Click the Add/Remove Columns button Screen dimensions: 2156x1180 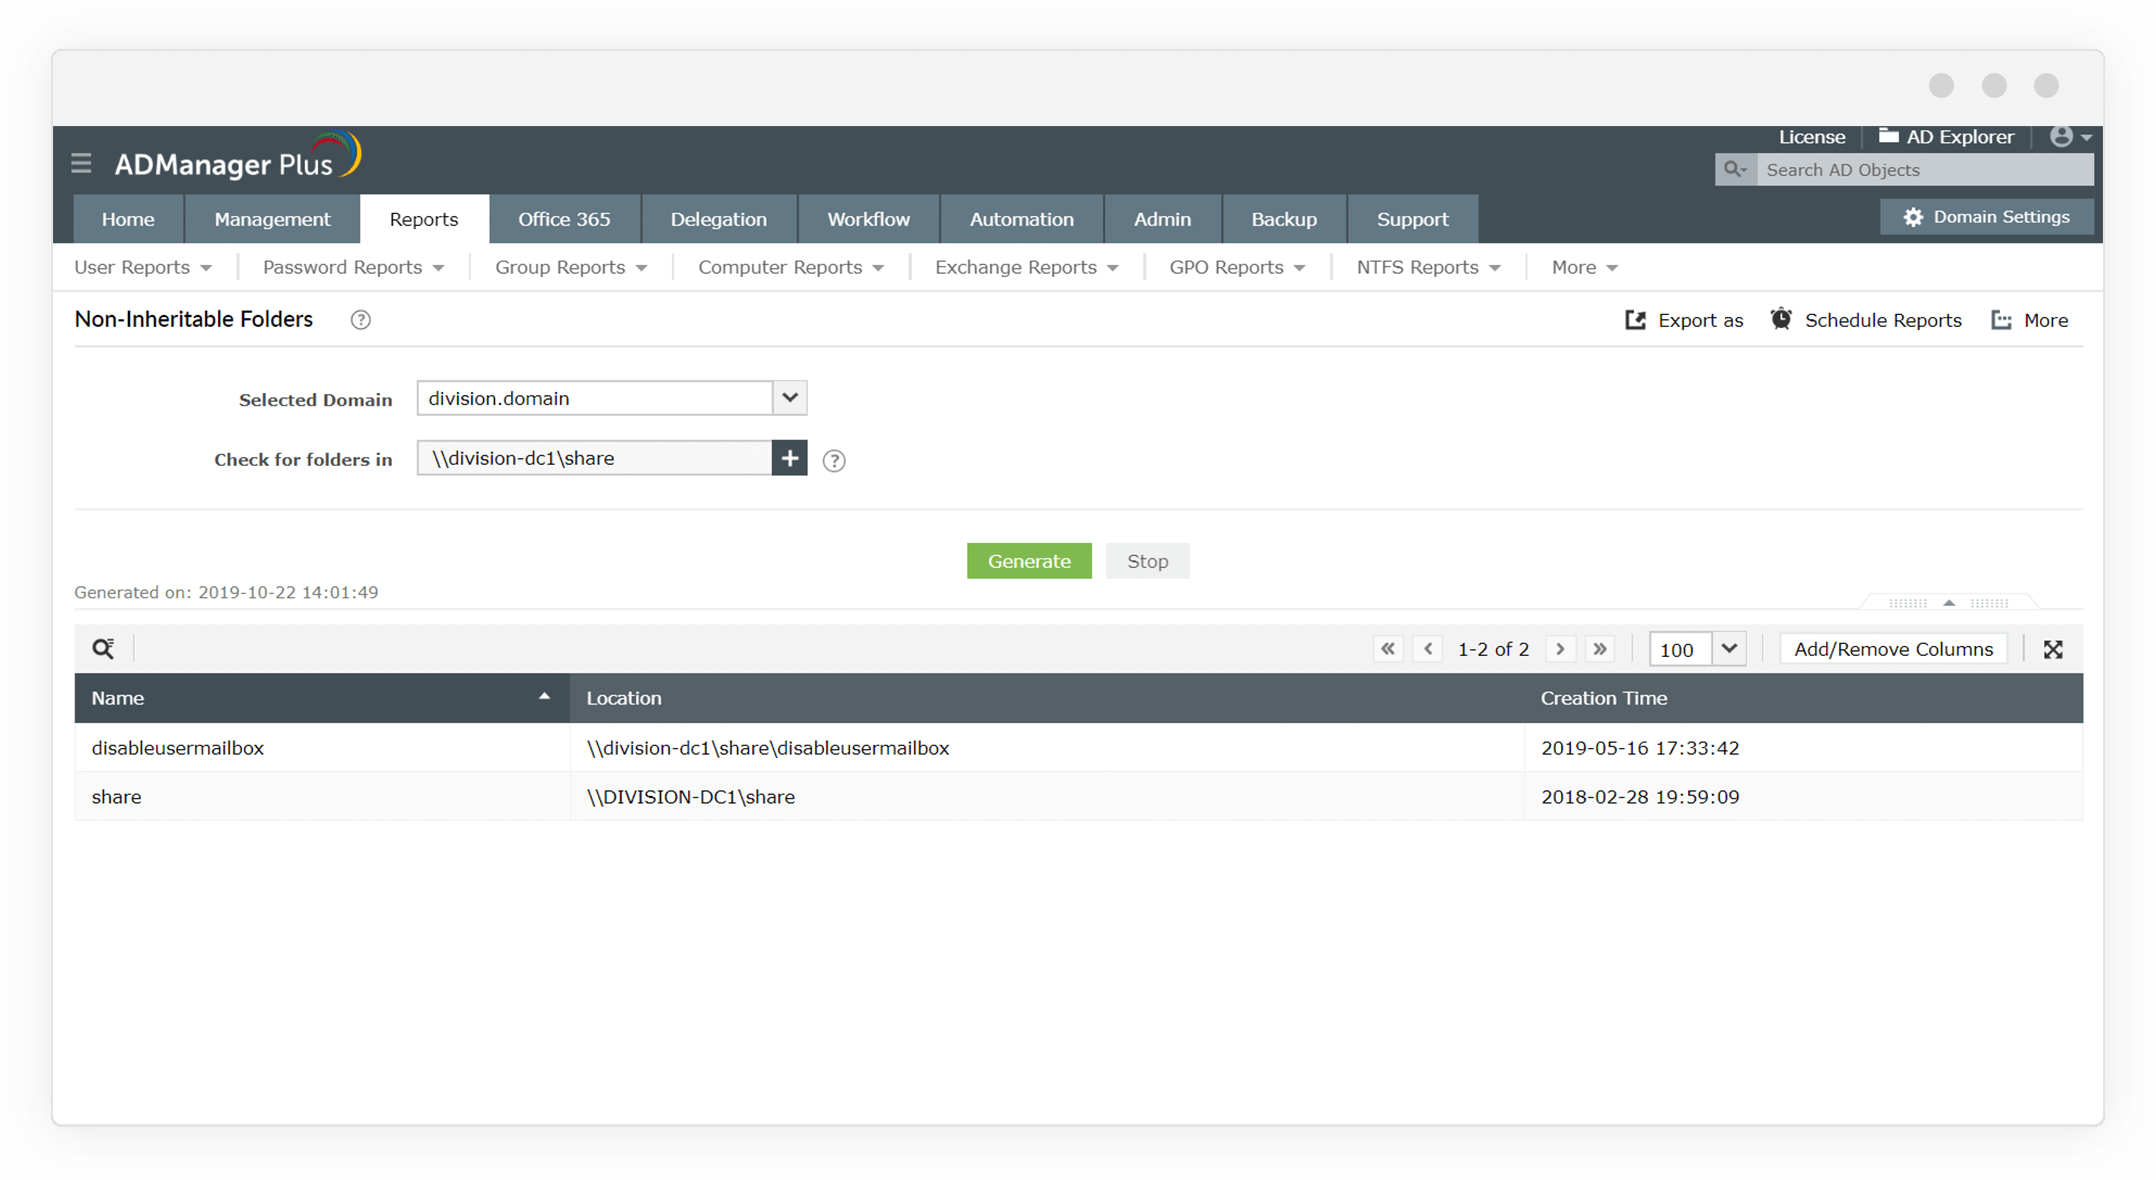[1893, 649]
